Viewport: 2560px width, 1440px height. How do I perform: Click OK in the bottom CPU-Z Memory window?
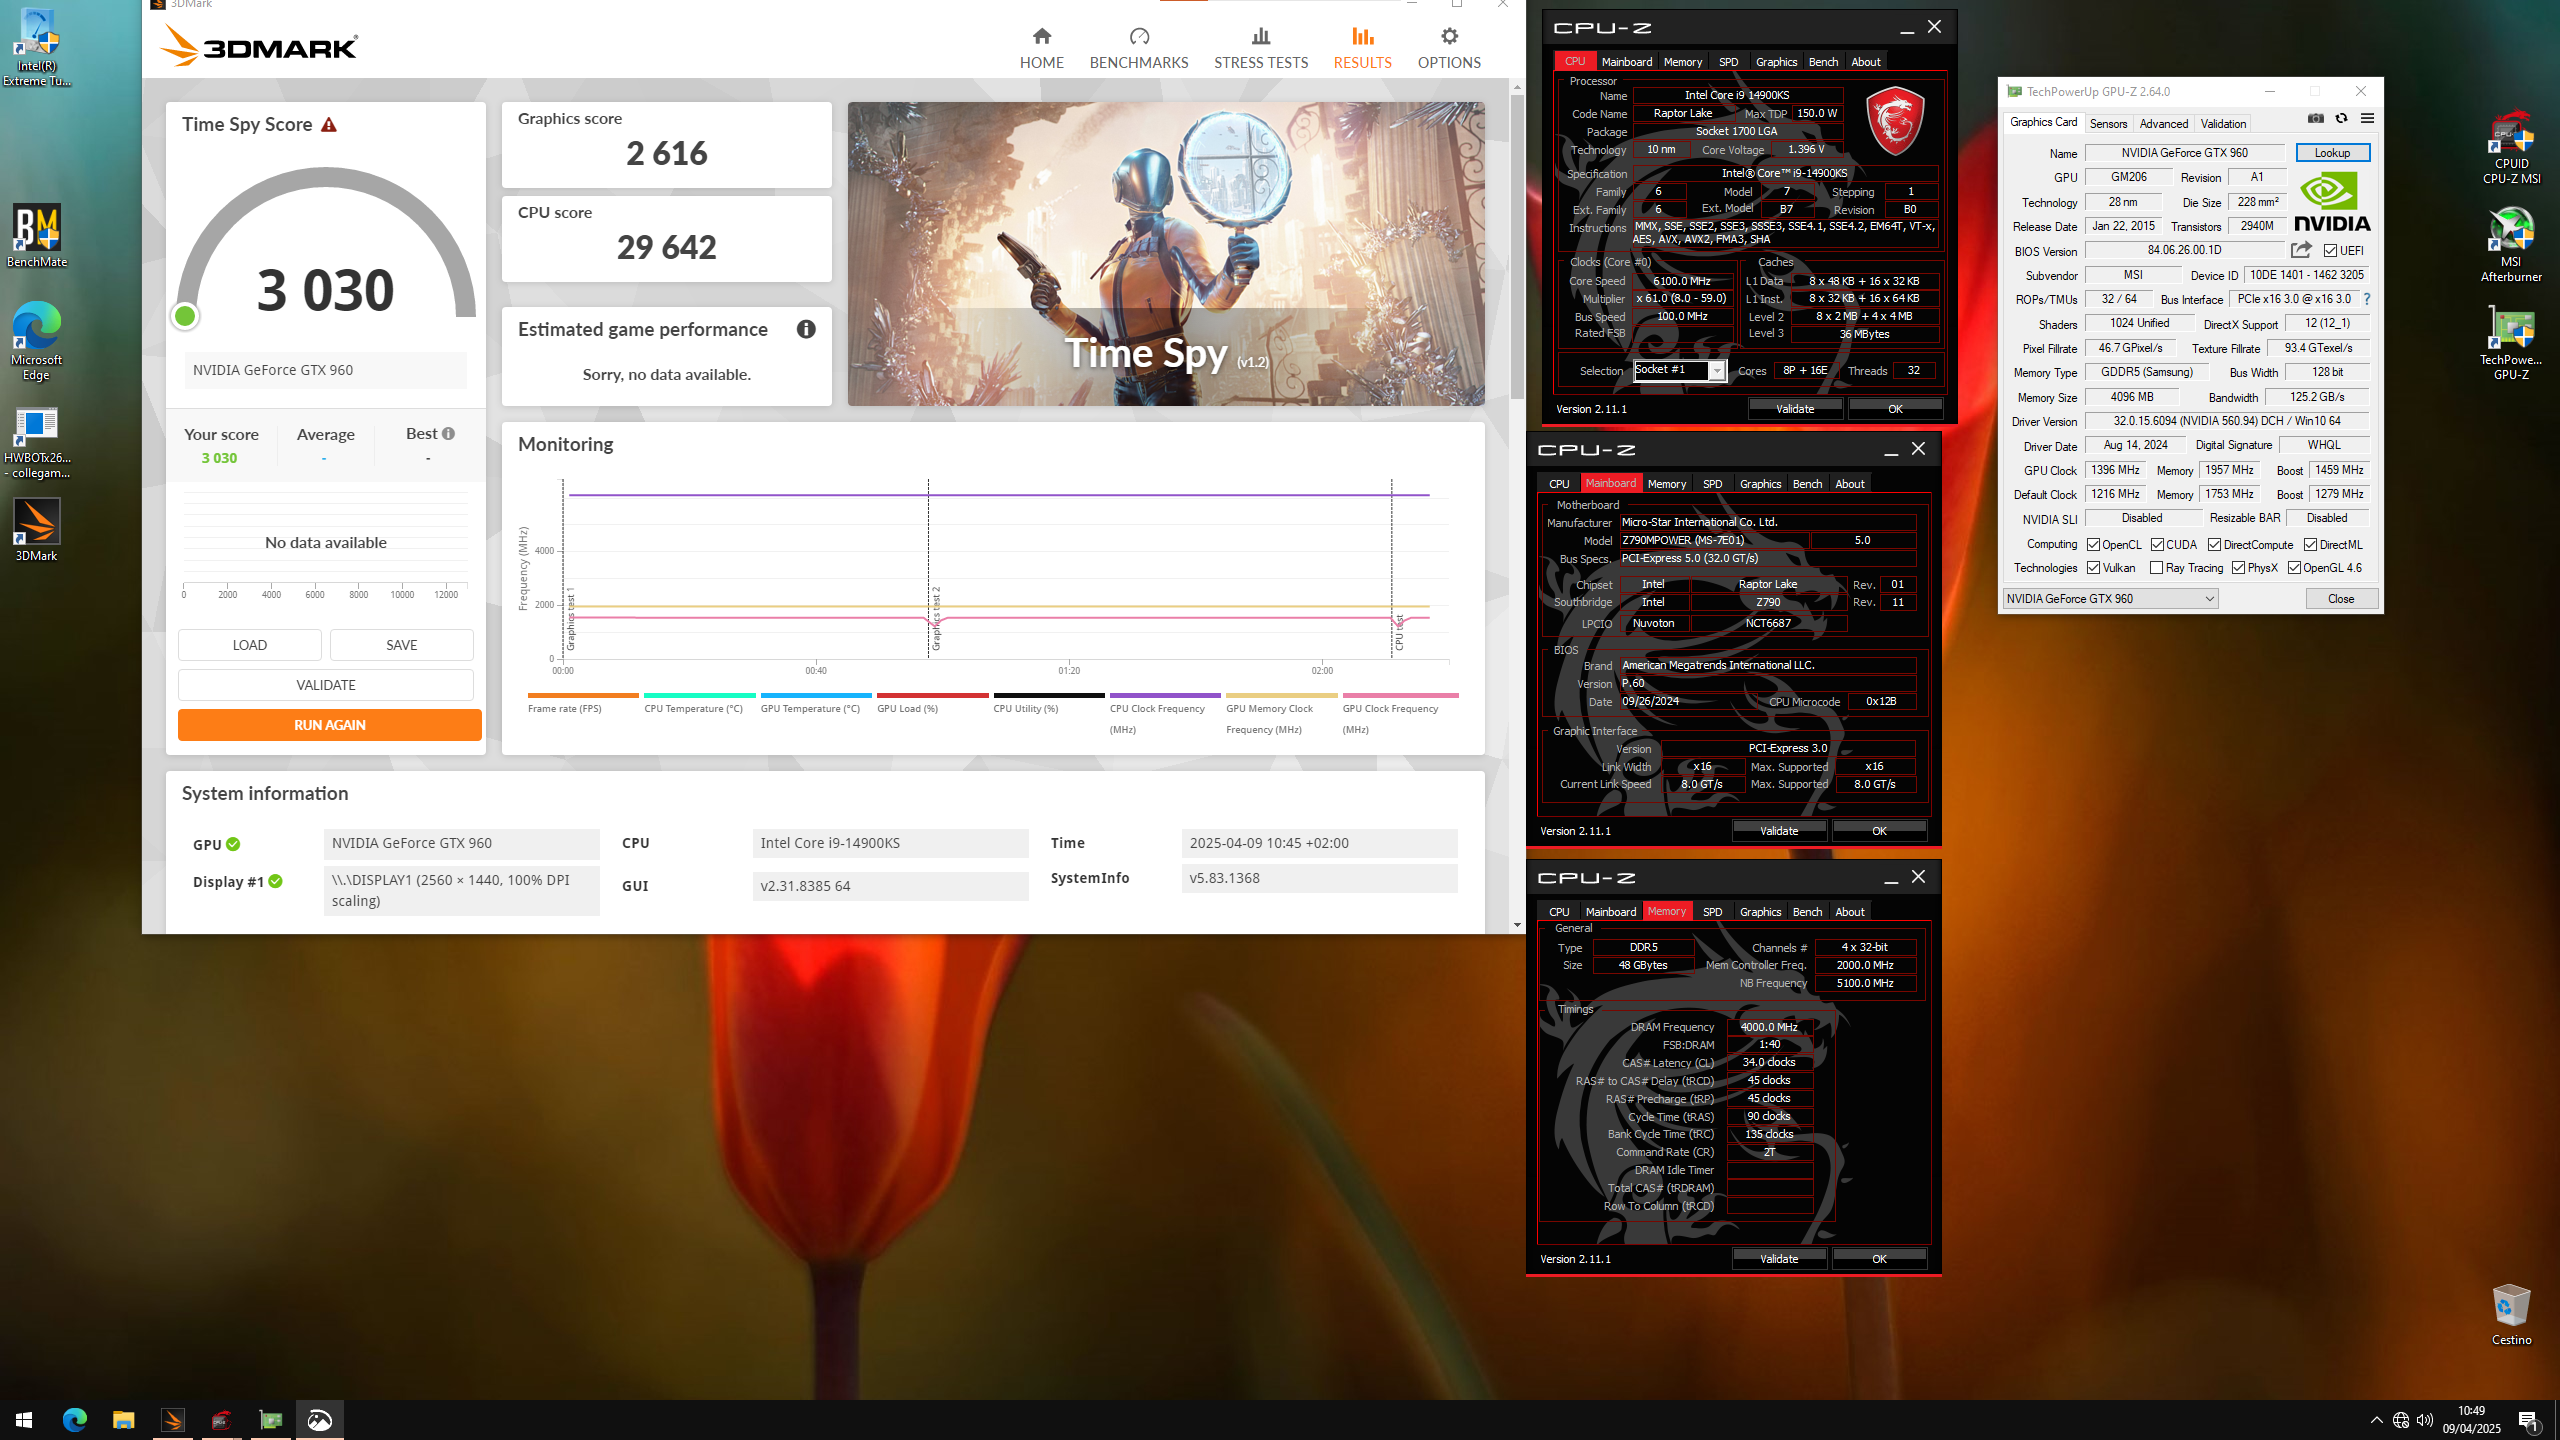pos(1879,1259)
